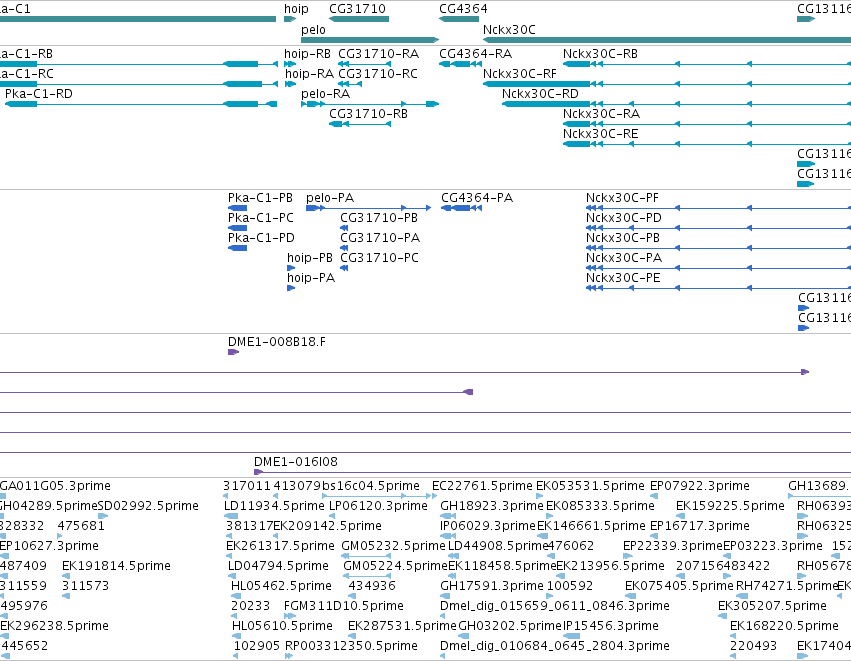Click the Pka-C1-PC protein label
This screenshot has width=851, height=661.
[261, 218]
